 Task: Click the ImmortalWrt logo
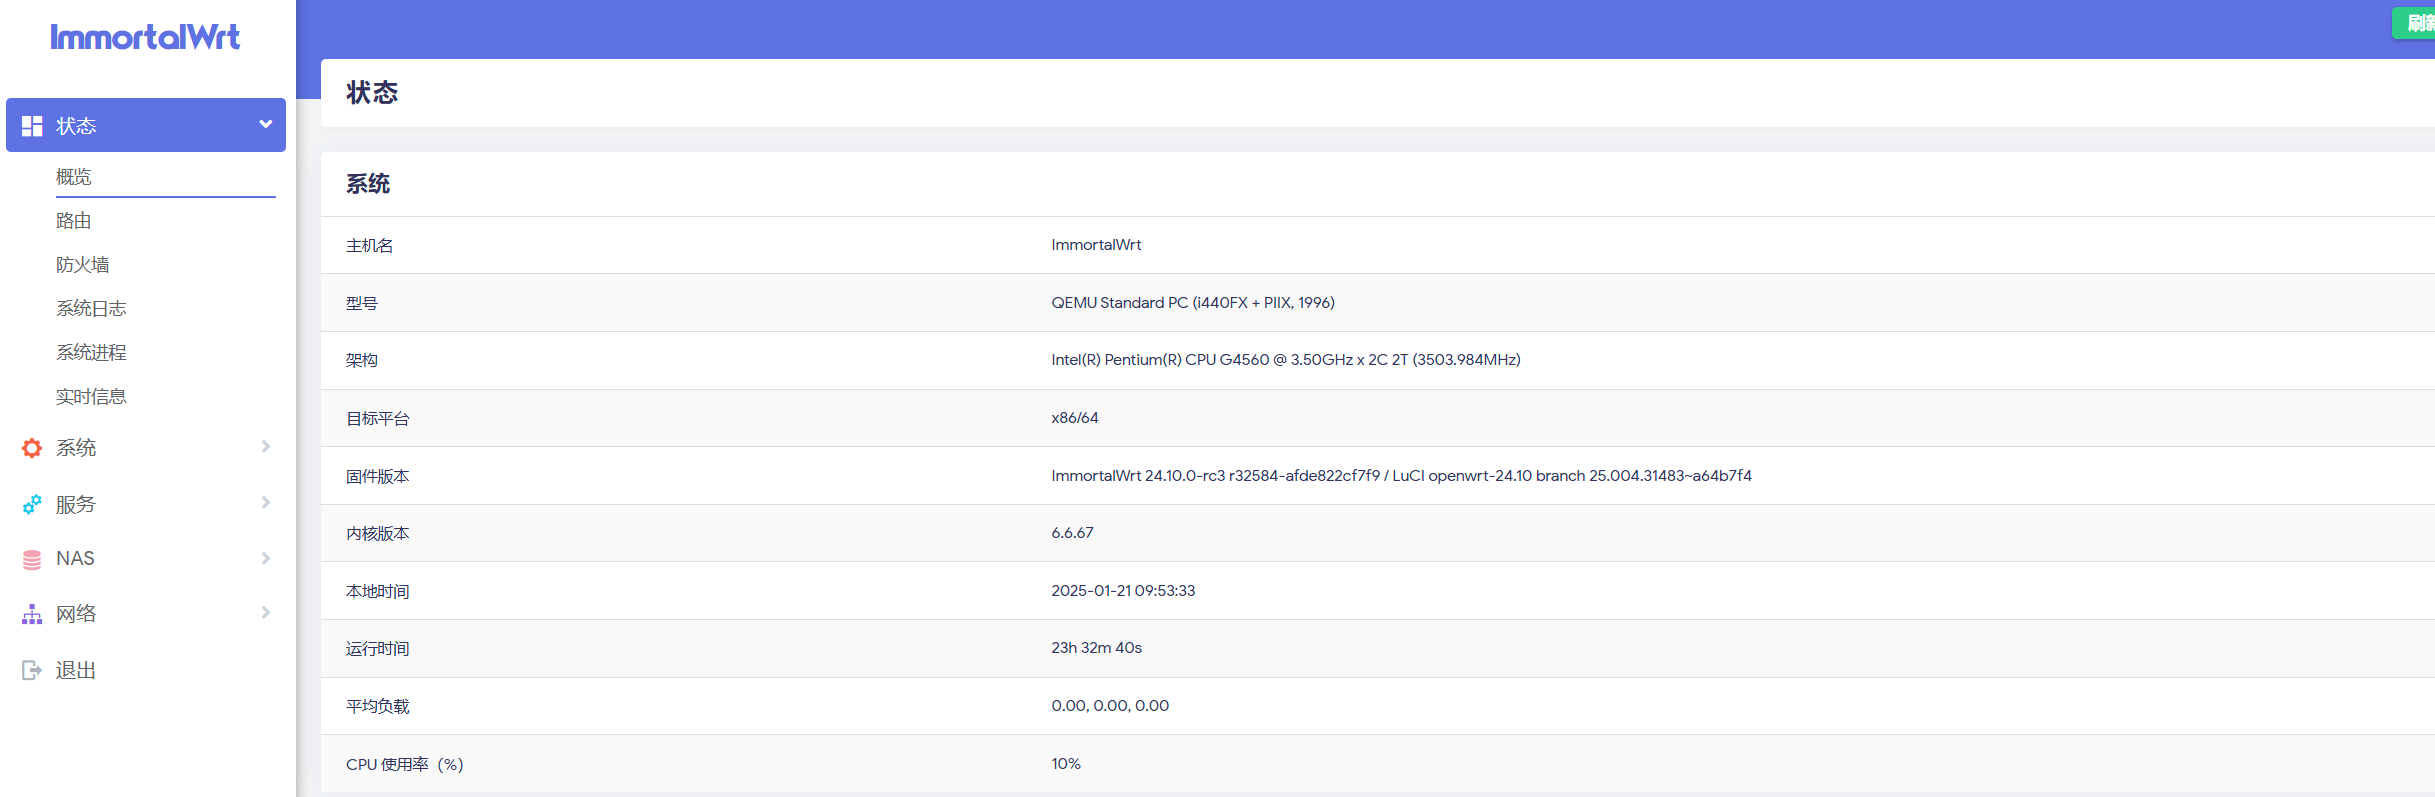pos(145,37)
